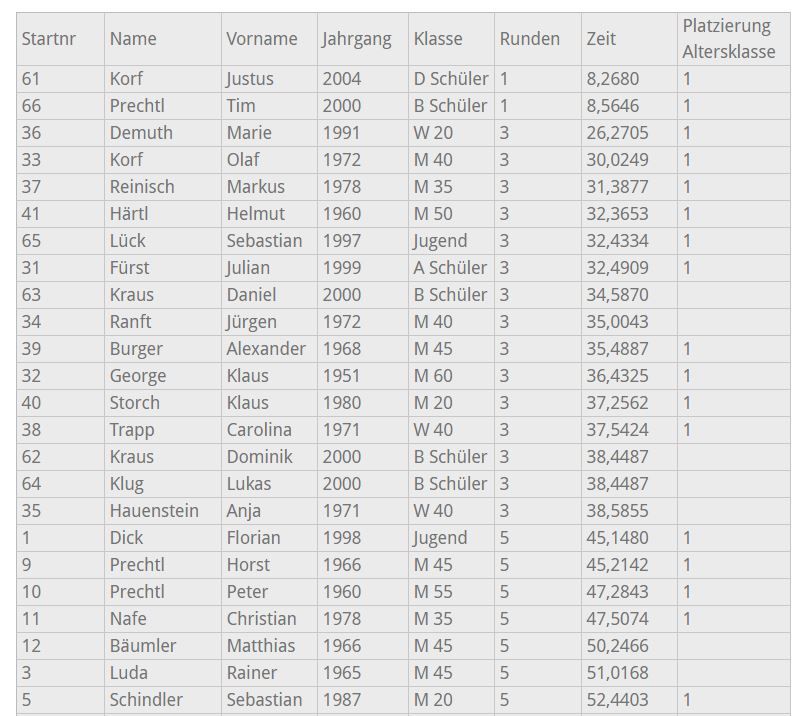Click the Runden column header
This screenshot has width=810, height=716.
(x=530, y=39)
